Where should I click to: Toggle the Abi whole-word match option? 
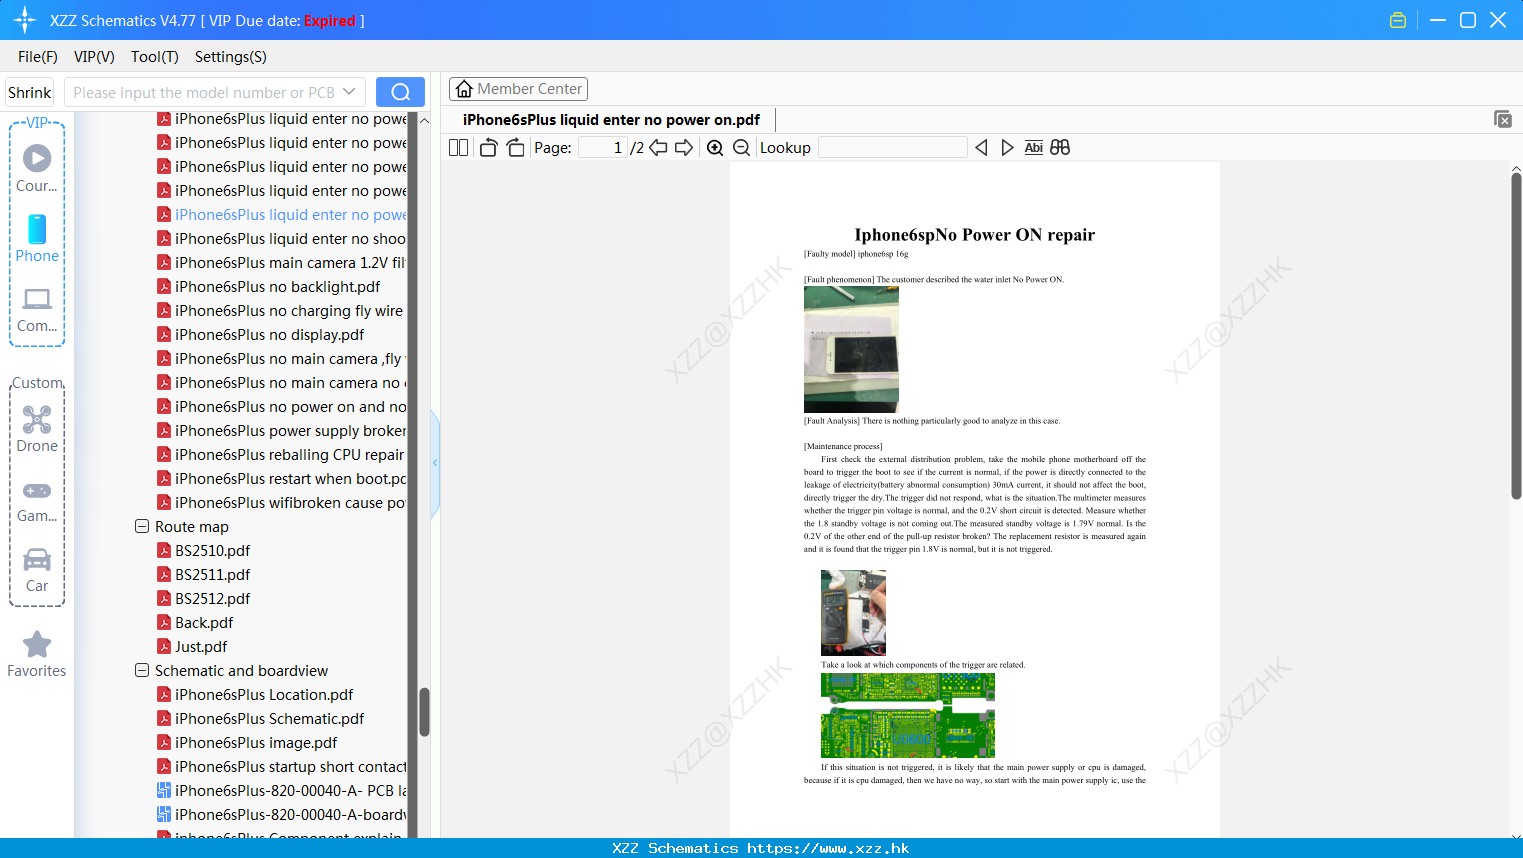coord(1034,148)
